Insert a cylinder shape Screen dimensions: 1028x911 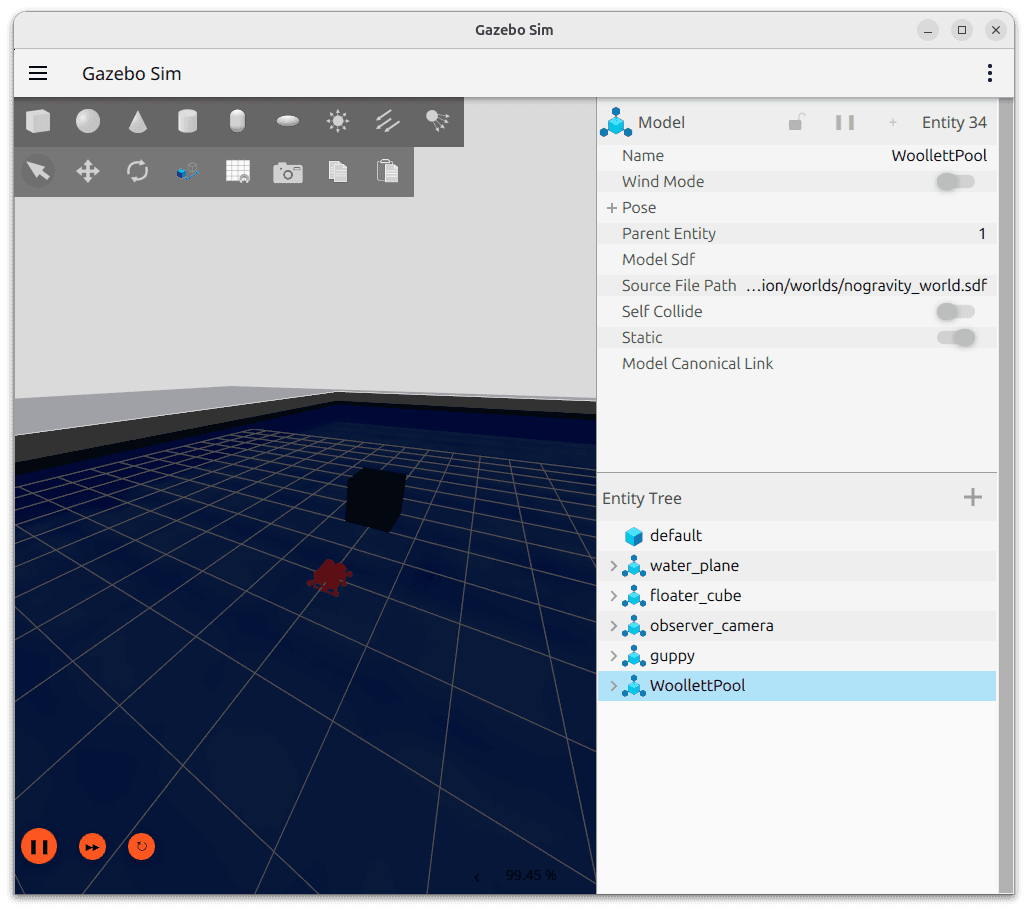pyautogui.click(x=188, y=120)
